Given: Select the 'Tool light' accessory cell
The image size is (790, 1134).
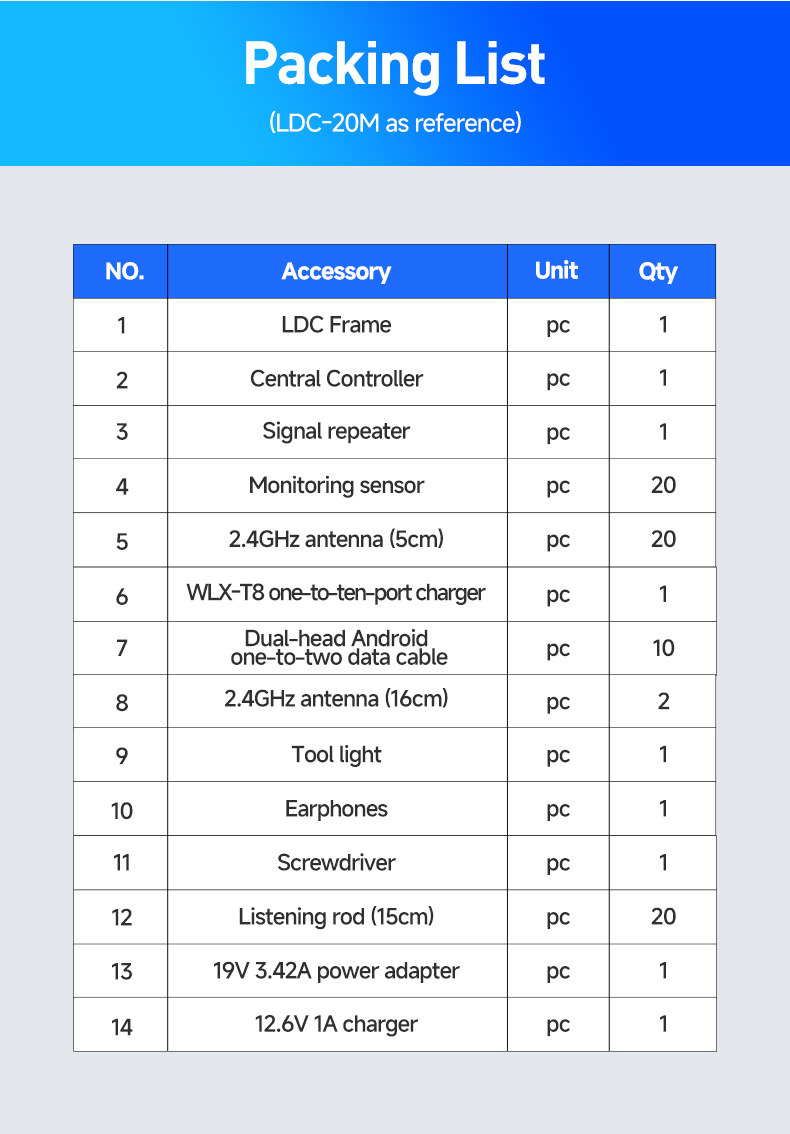Looking at the screenshot, I should tap(336, 755).
